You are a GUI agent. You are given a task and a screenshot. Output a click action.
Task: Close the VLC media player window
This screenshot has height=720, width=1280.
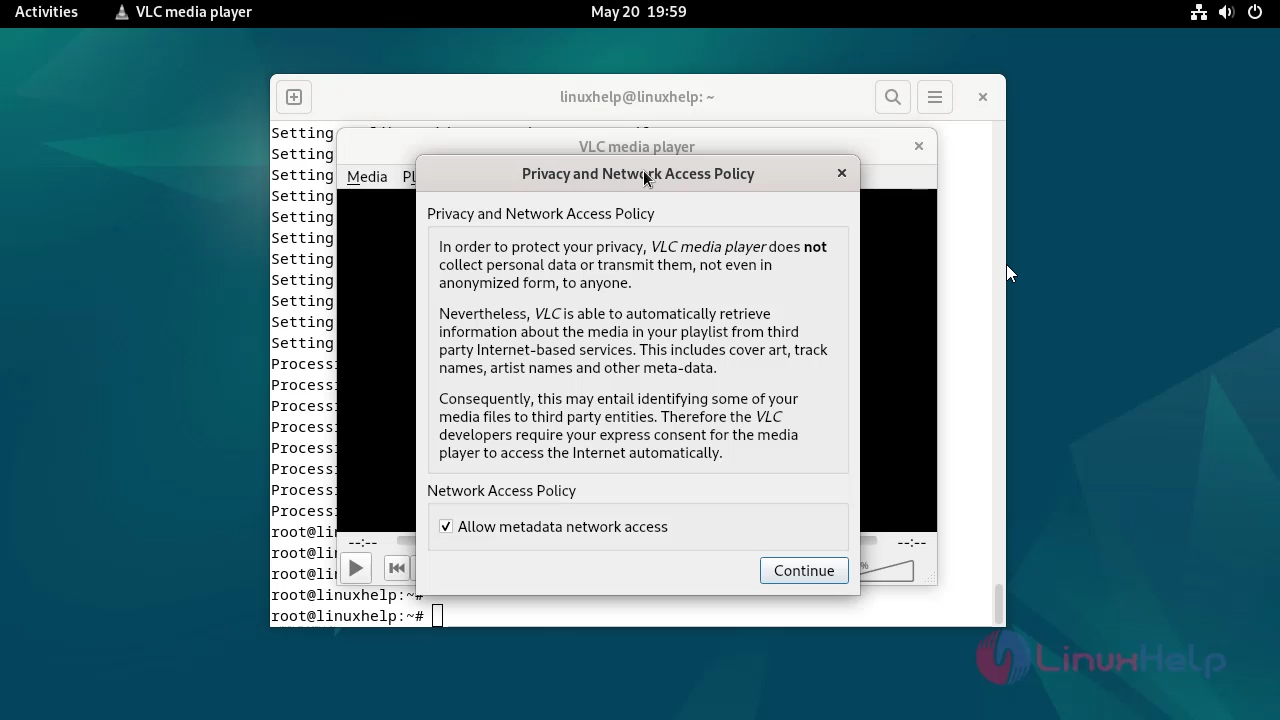click(x=919, y=146)
